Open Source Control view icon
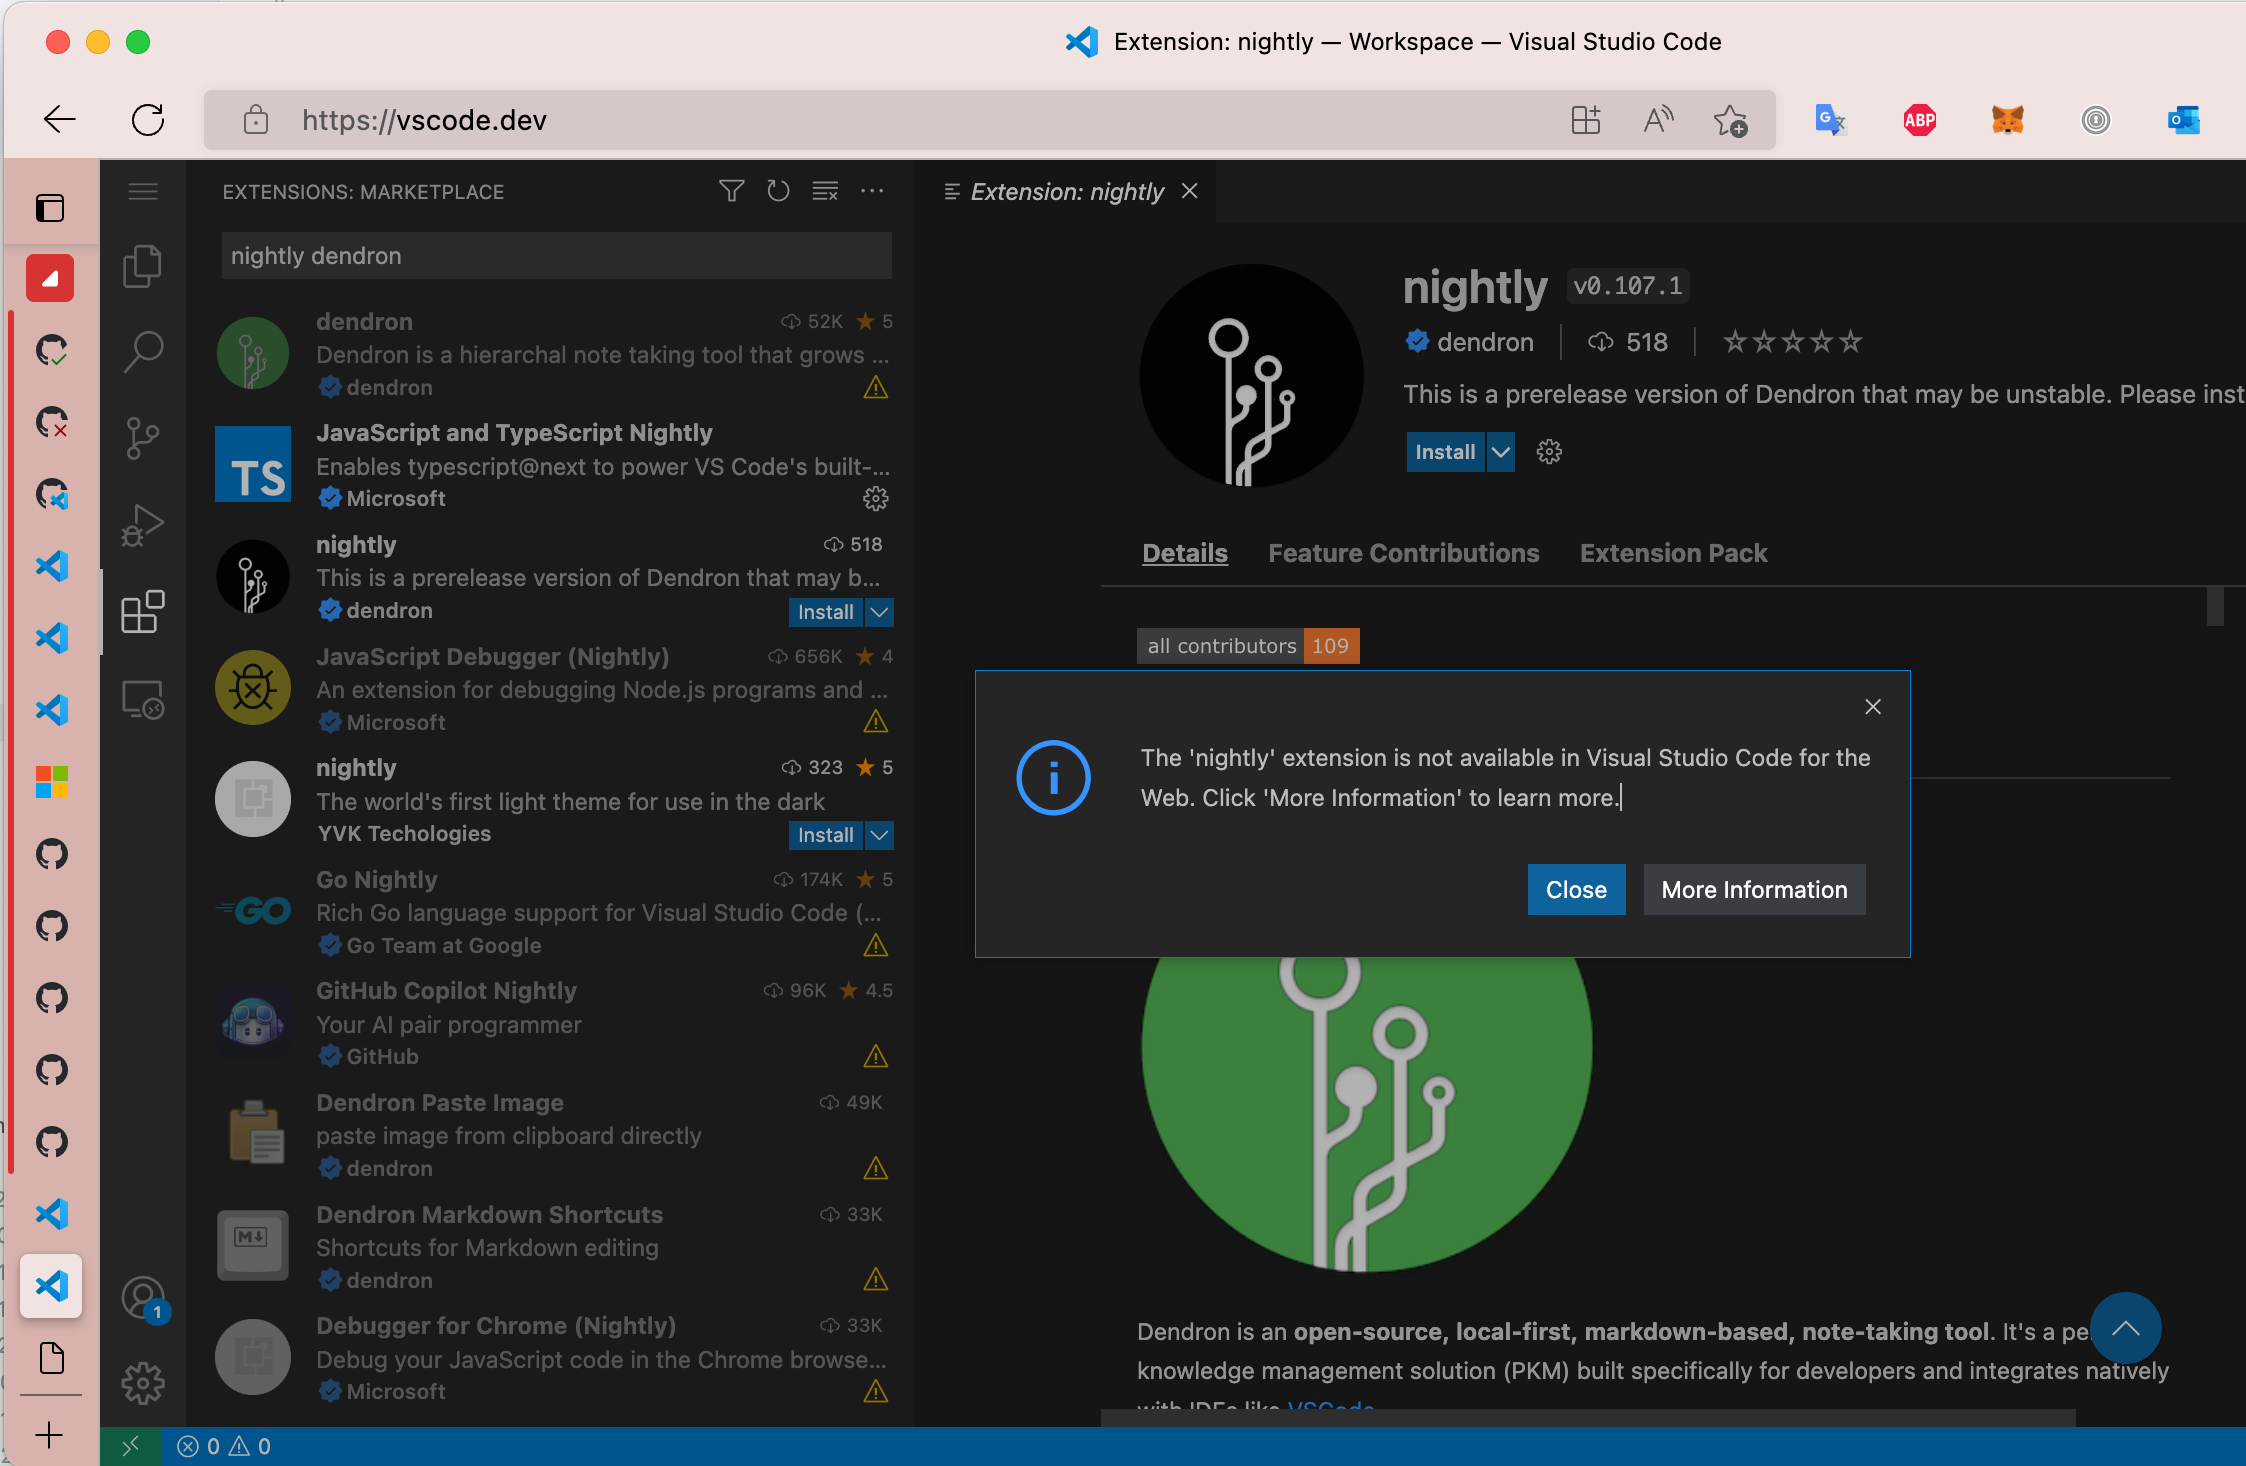This screenshot has height=1466, width=2246. (x=142, y=438)
